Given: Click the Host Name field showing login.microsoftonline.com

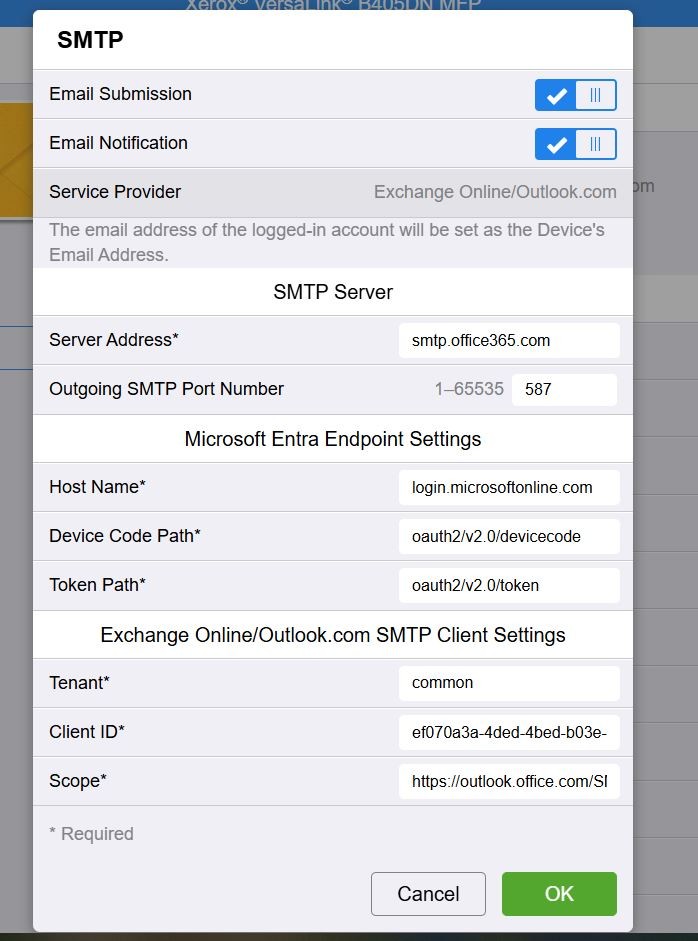Looking at the screenshot, I should coord(508,487).
